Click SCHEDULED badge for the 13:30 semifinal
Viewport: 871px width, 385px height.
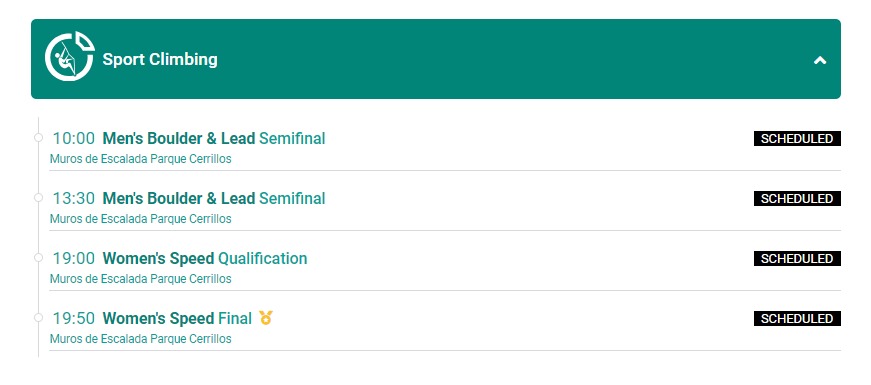[797, 198]
